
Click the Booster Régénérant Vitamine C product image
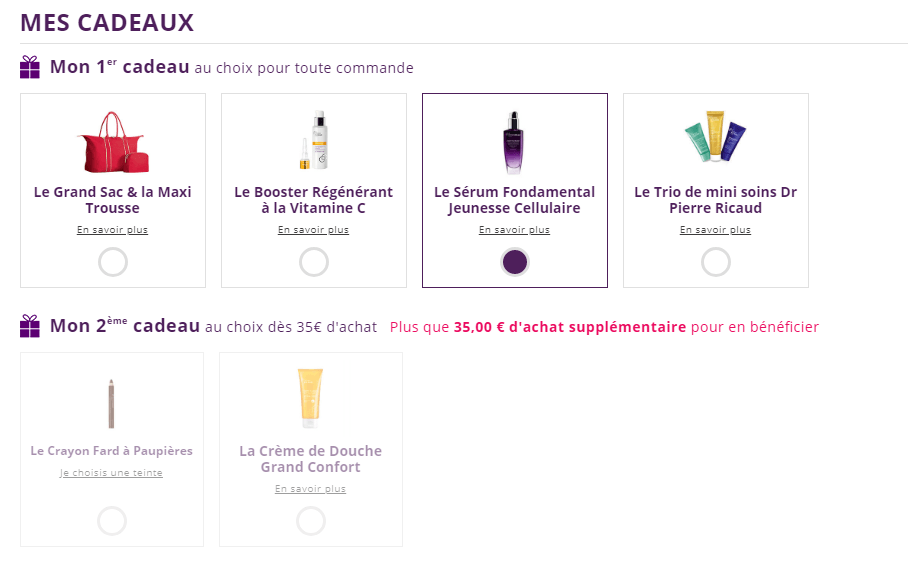click(x=314, y=141)
